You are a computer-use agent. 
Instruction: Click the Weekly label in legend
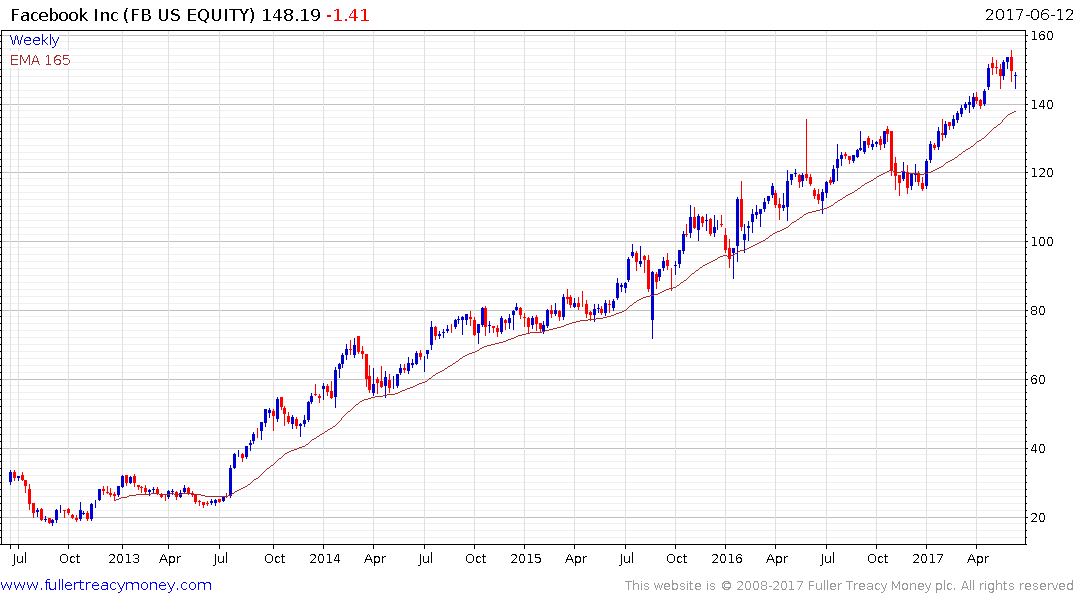34,40
